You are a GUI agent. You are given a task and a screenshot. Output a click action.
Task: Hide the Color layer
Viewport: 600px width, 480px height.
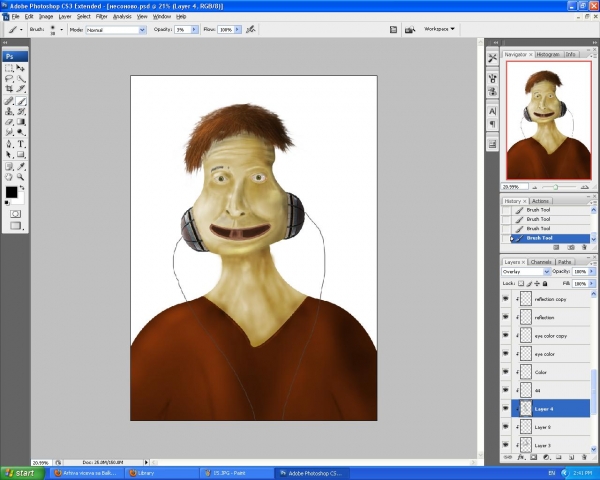(x=506, y=372)
